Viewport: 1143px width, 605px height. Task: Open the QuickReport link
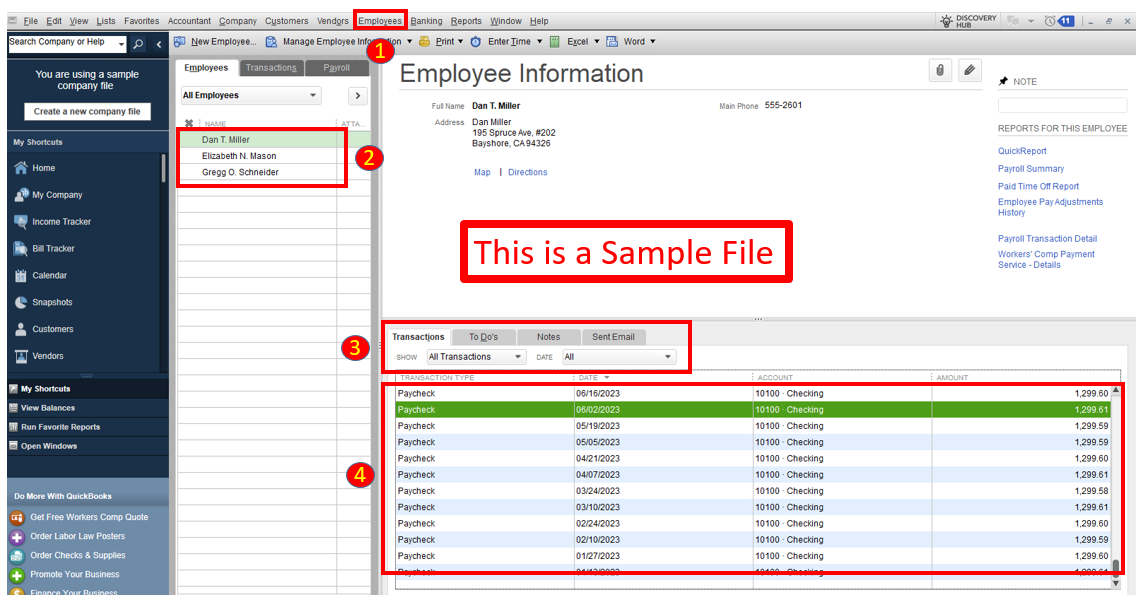coord(1022,152)
